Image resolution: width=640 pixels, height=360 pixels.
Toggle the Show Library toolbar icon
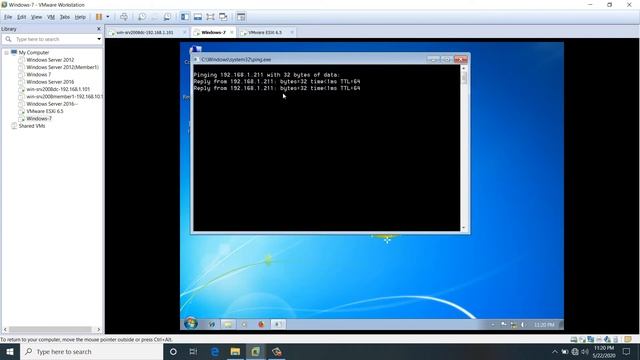coord(185,17)
